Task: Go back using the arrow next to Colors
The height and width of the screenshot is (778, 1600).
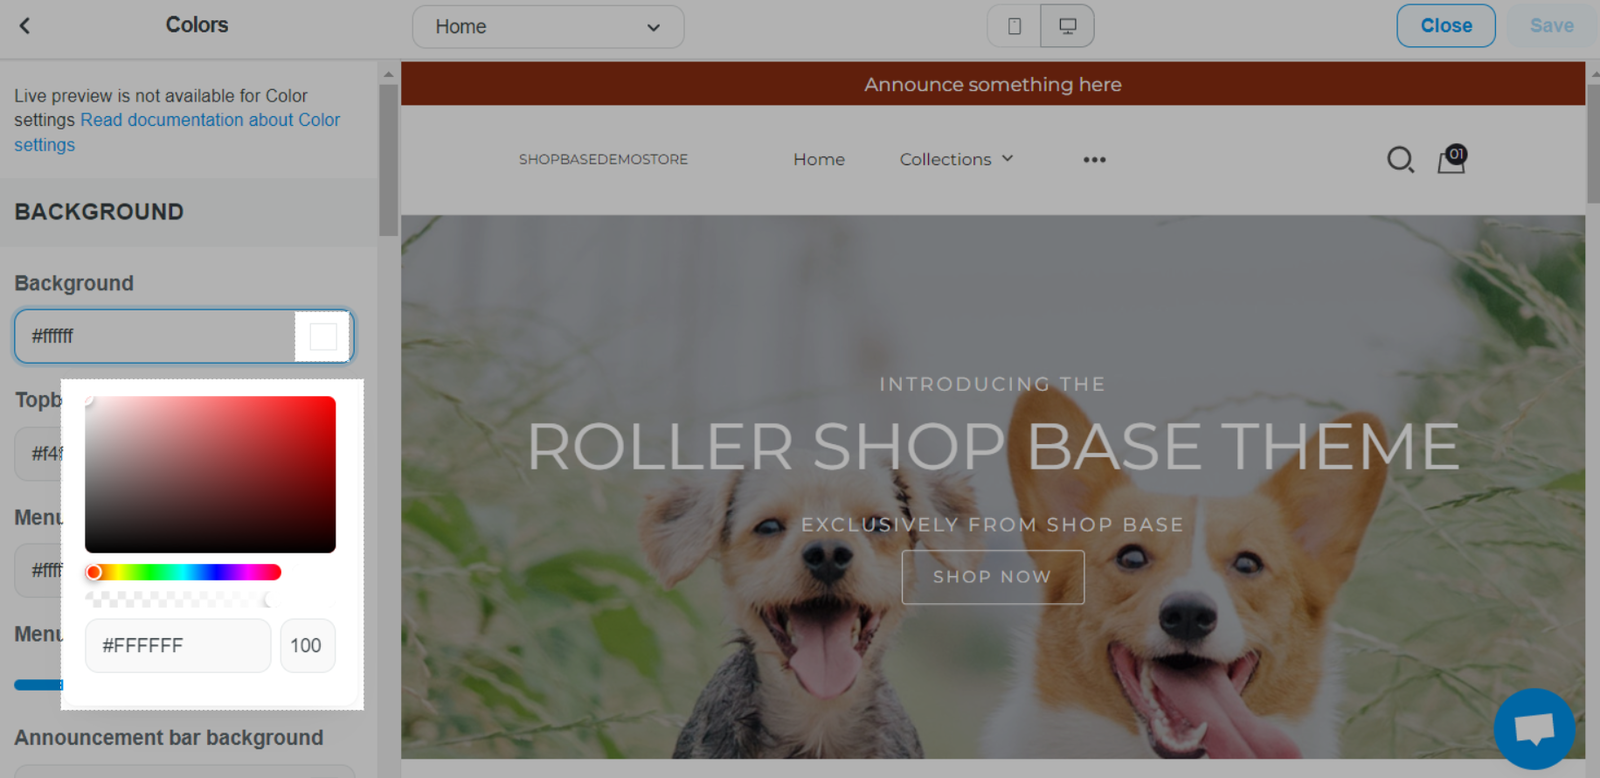Action: click(x=25, y=26)
